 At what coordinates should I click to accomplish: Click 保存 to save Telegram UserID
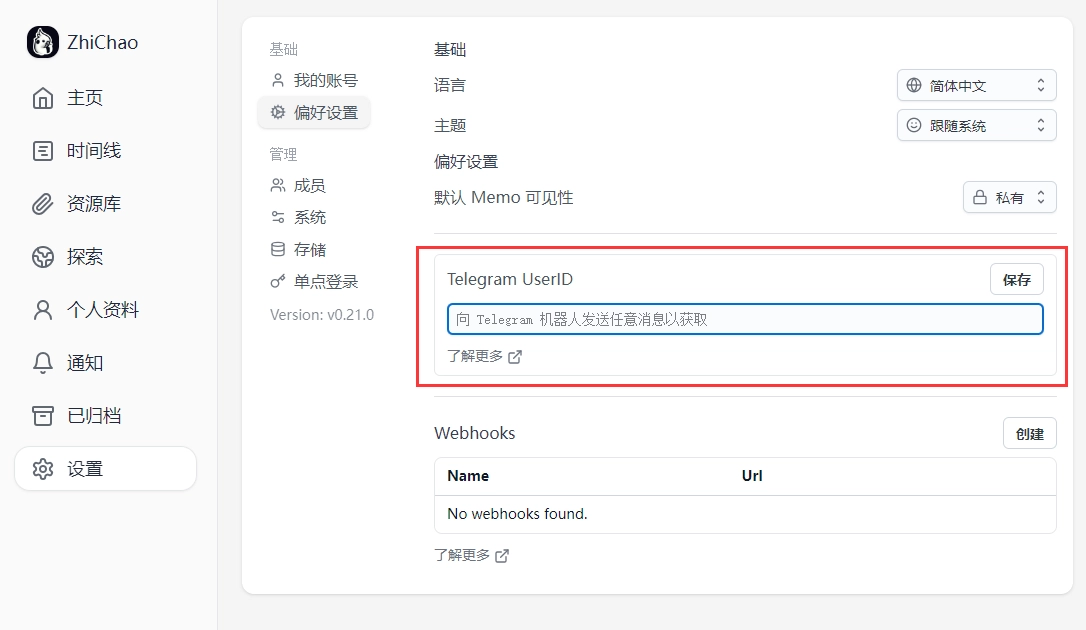click(1016, 279)
